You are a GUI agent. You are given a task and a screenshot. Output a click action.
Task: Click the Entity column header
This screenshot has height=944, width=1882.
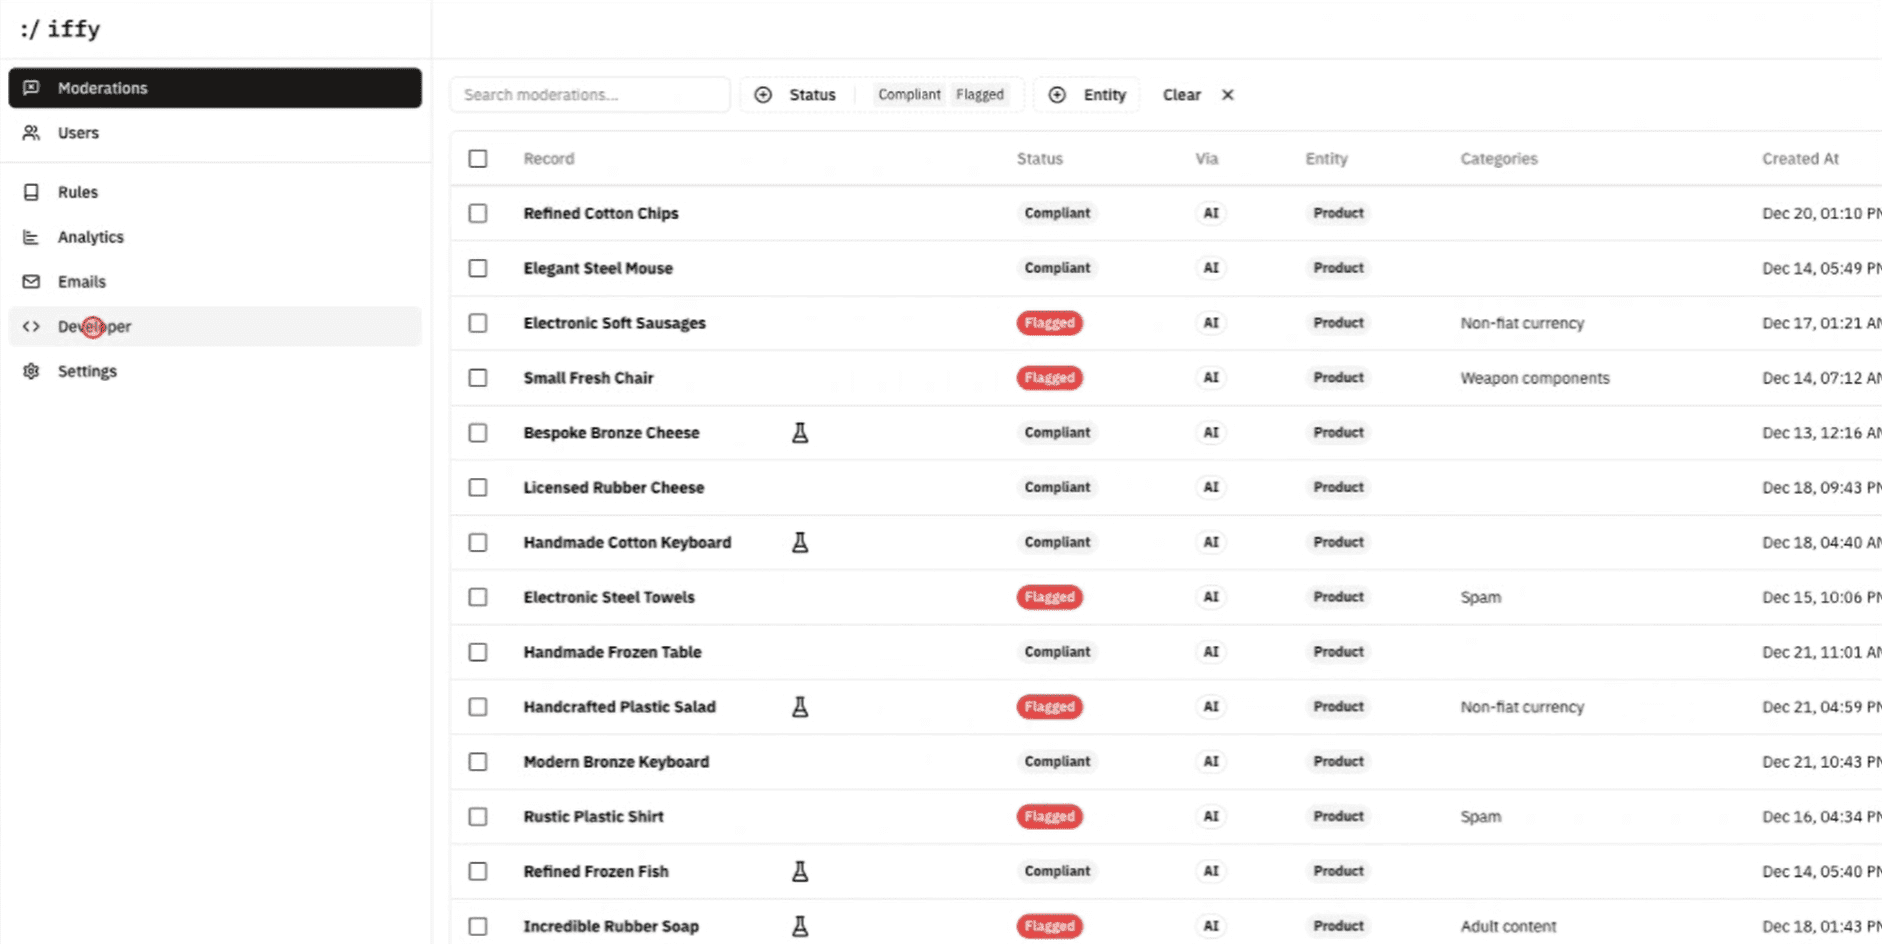point(1327,159)
